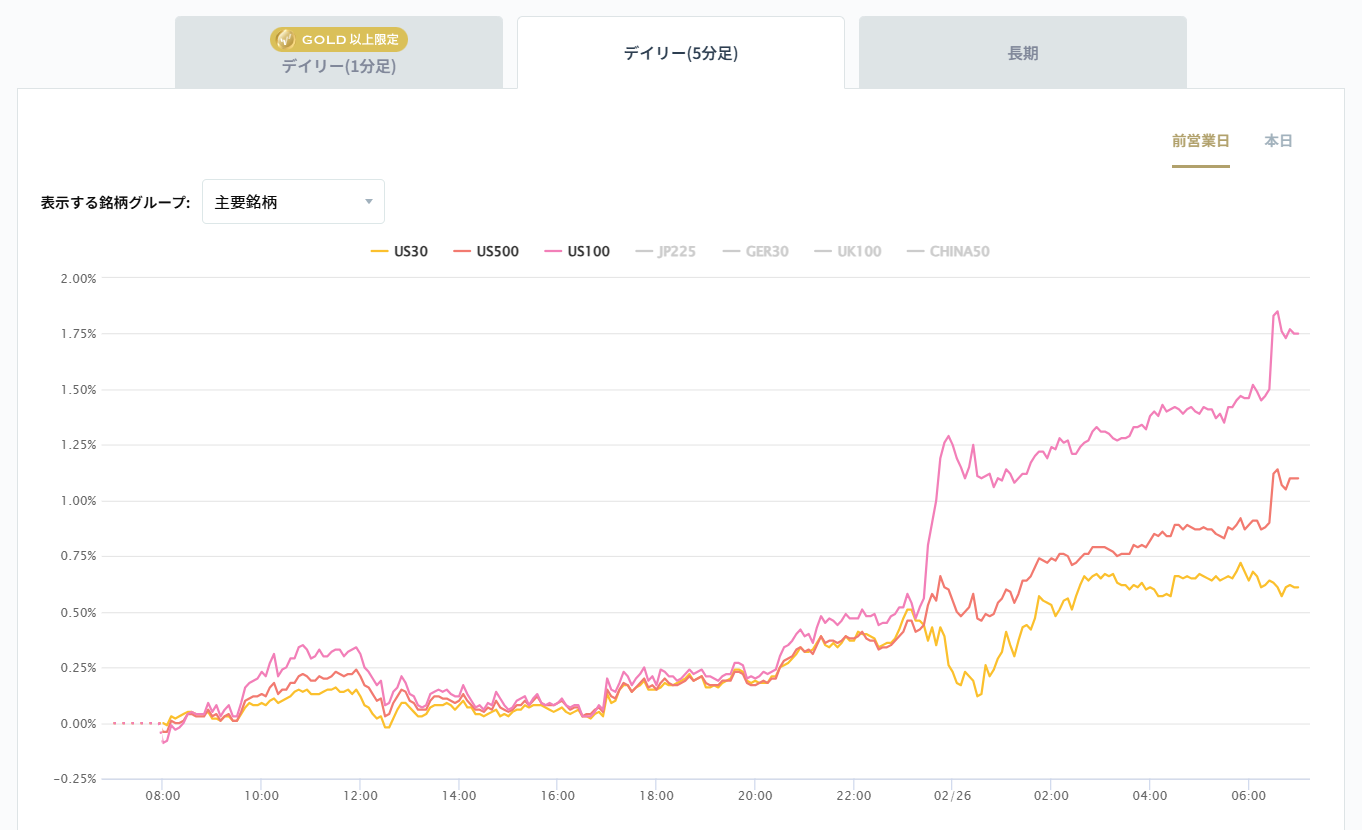Image resolution: width=1362 pixels, height=830 pixels.
Task: Click the pink US100 peak near 06:30
Action: (1277, 311)
